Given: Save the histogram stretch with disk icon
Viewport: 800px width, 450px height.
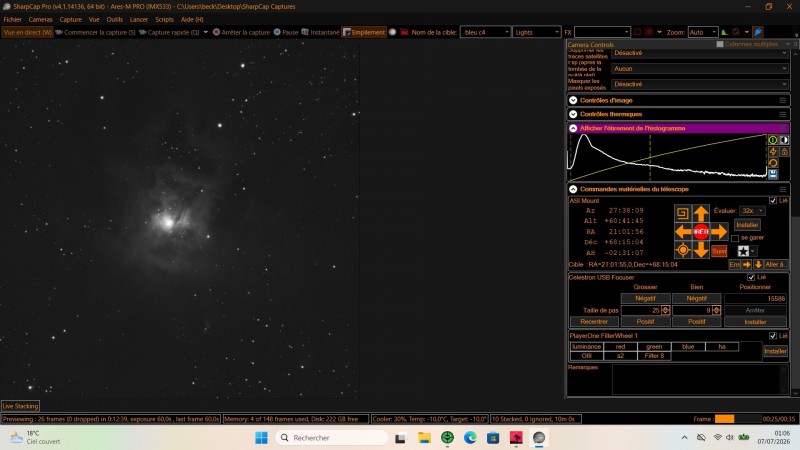Looking at the screenshot, I should click(773, 174).
